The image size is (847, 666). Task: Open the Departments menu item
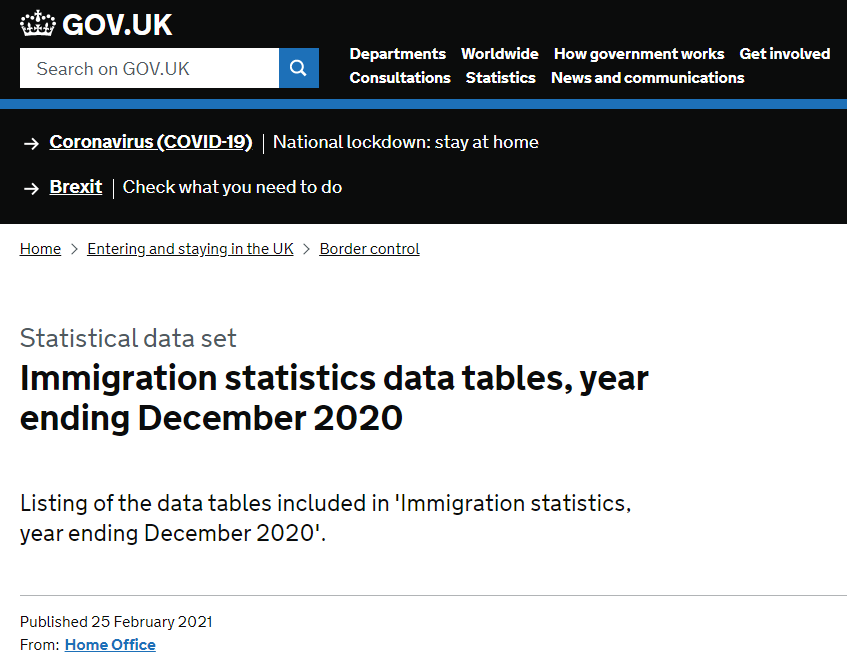click(397, 54)
